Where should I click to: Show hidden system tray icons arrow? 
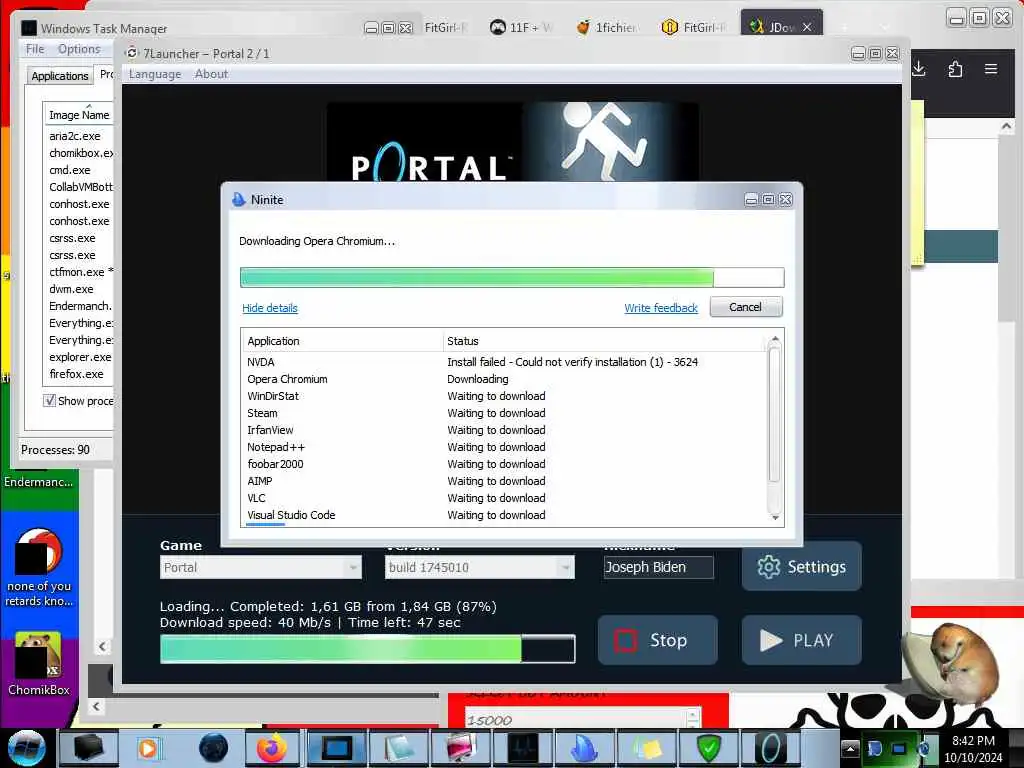click(x=850, y=748)
